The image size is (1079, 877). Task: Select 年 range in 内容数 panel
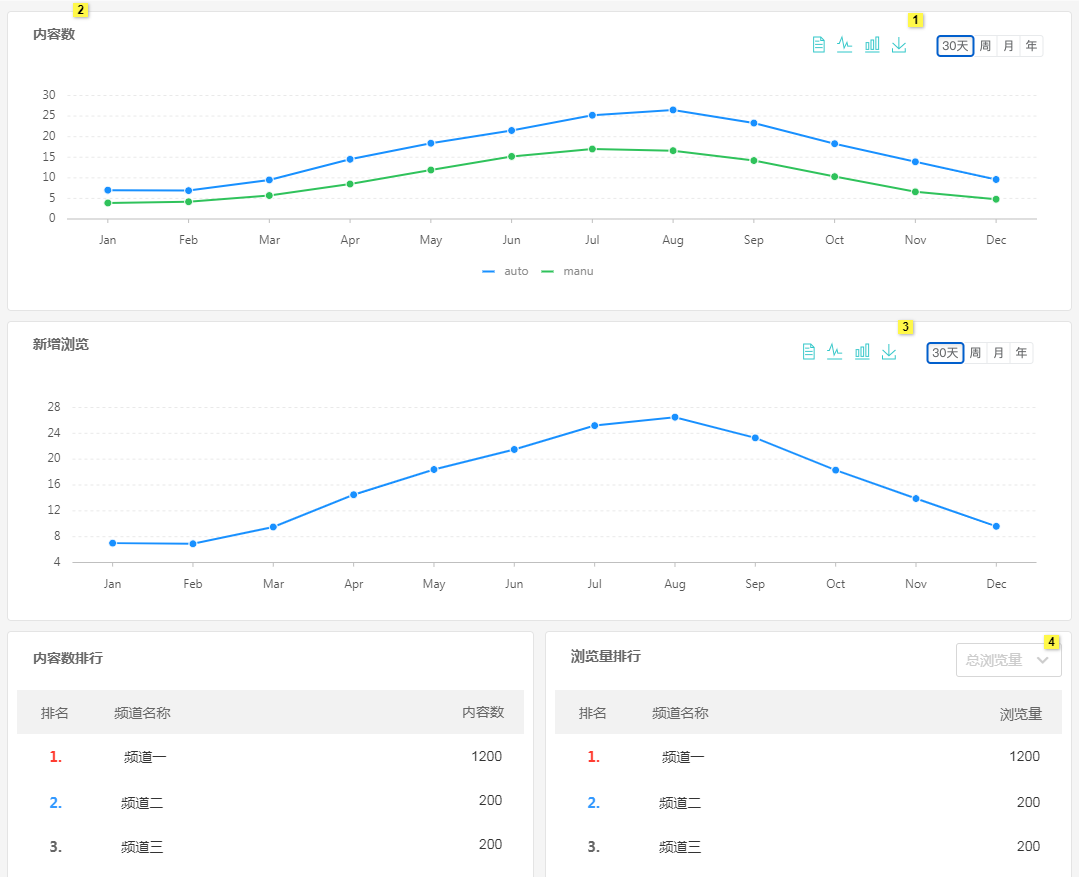pyautogui.click(x=1031, y=46)
